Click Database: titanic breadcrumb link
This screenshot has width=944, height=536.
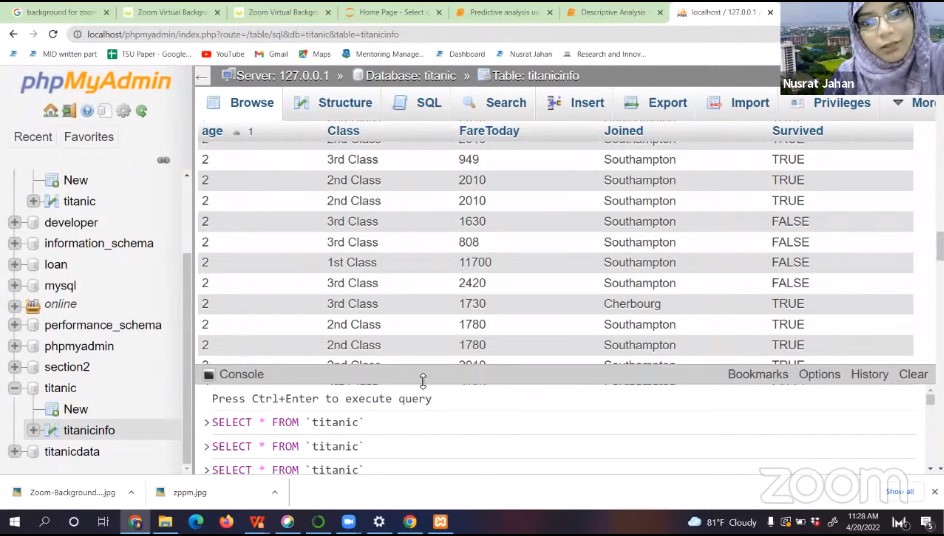tap(411, 76)
